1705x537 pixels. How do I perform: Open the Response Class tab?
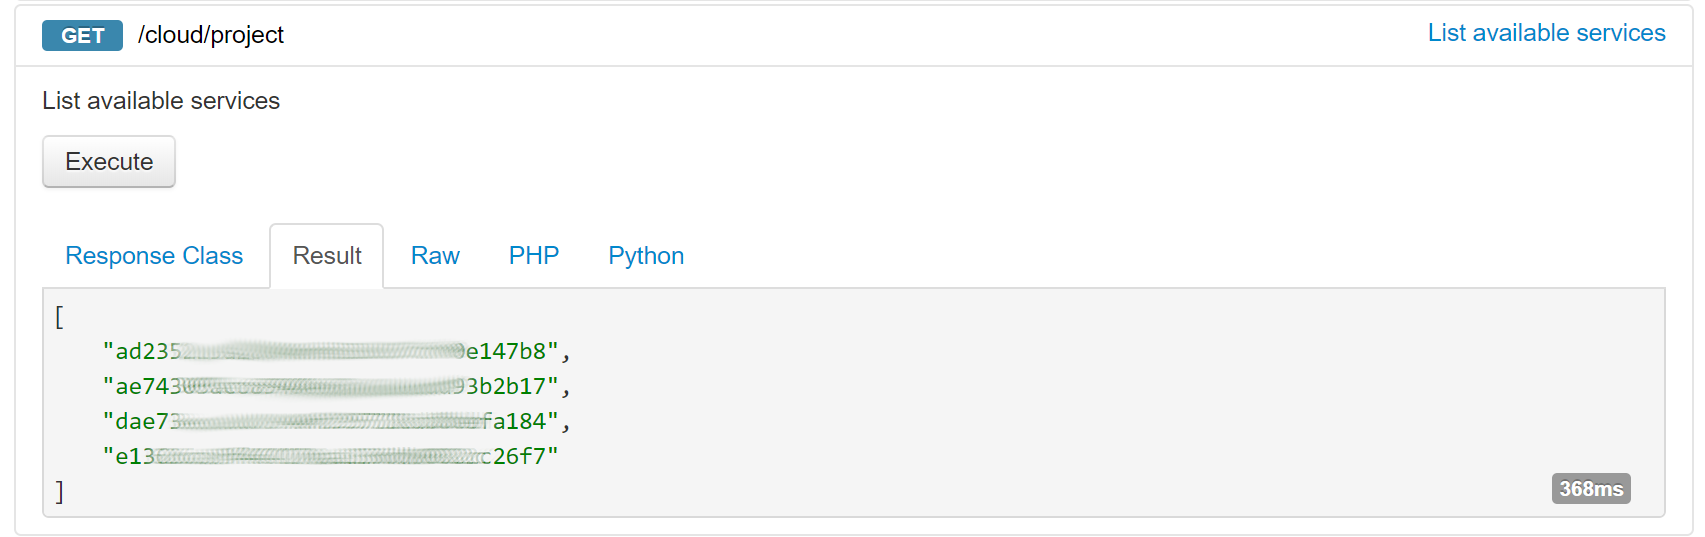[x=154, y=256]
